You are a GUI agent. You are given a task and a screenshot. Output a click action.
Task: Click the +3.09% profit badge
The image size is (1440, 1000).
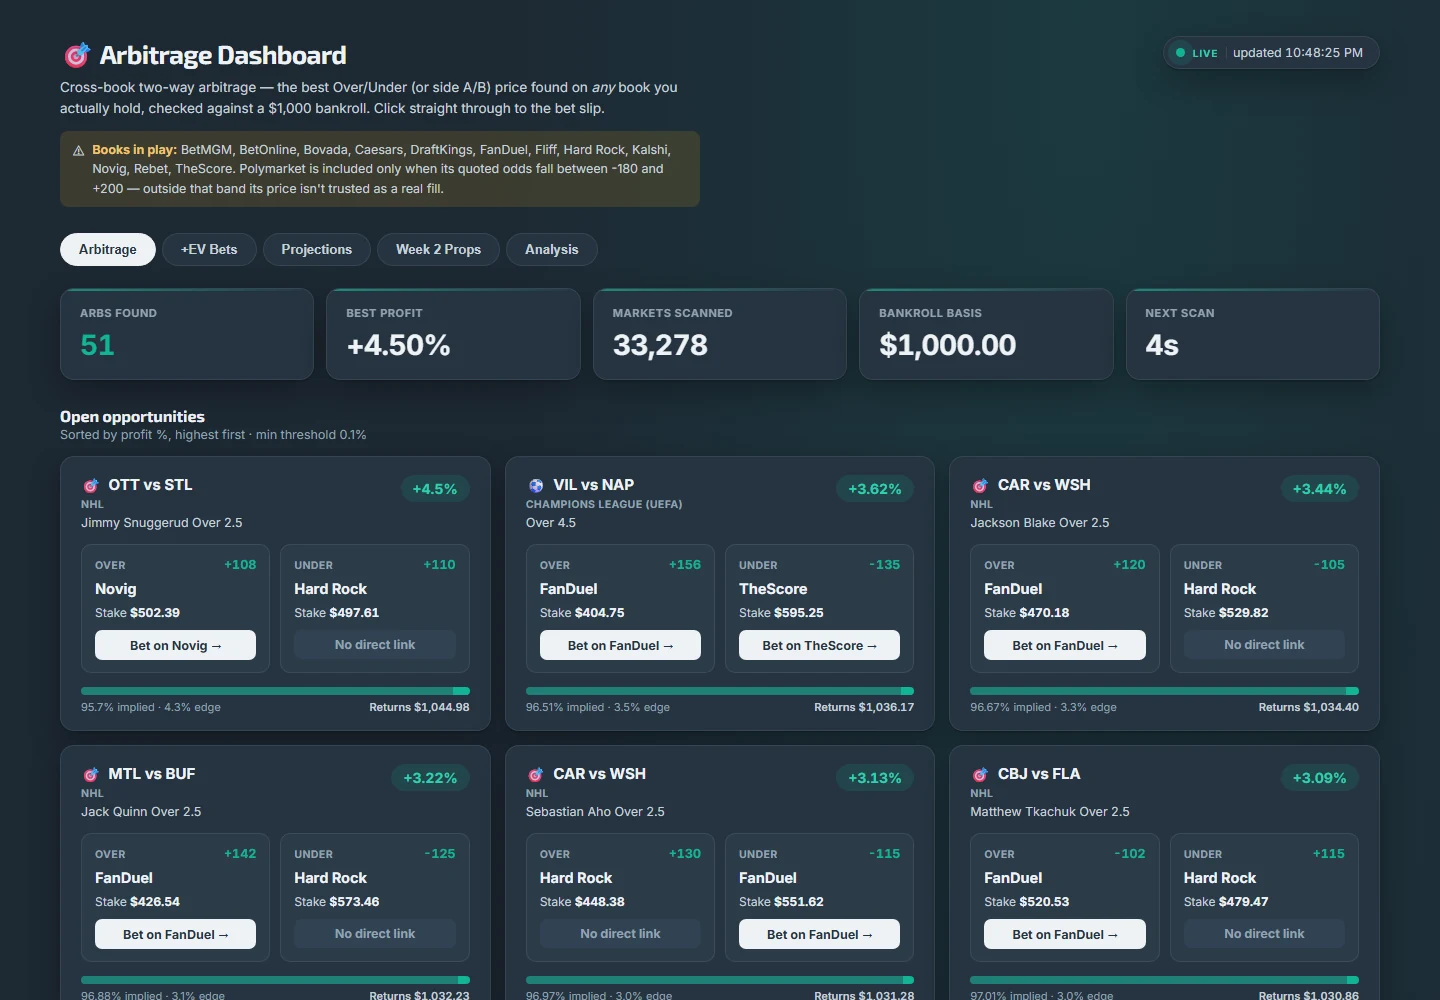[x=1319, y=778]
